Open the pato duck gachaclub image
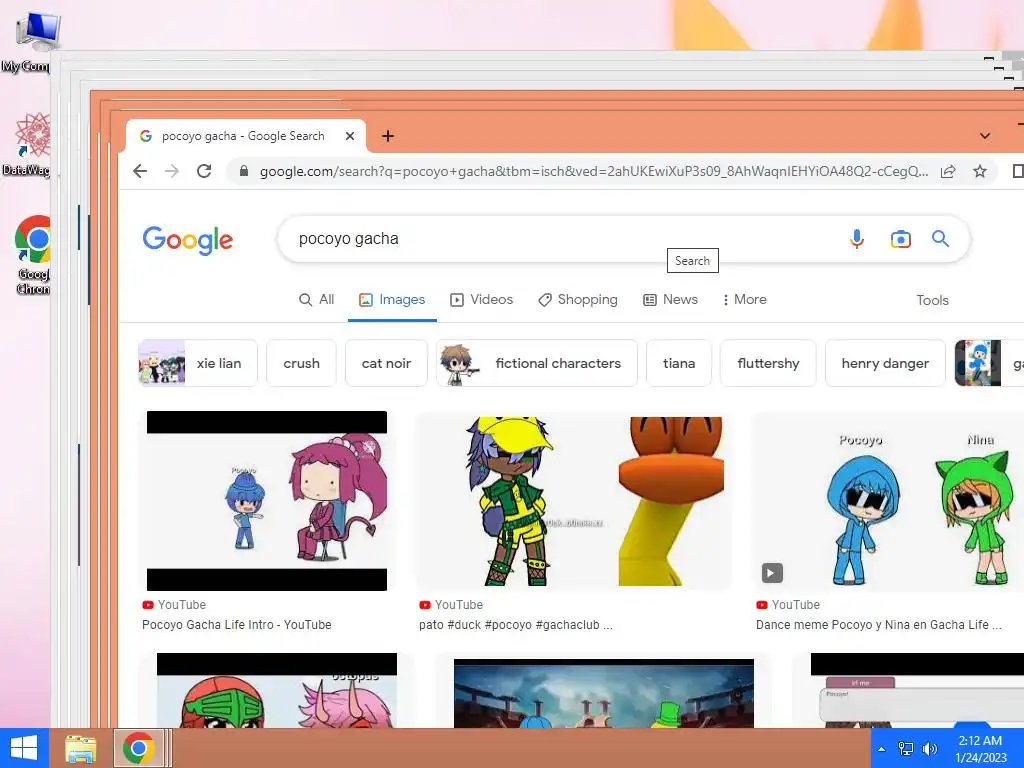The width and height of the screenshot is (1024, 768). [574, 501]
